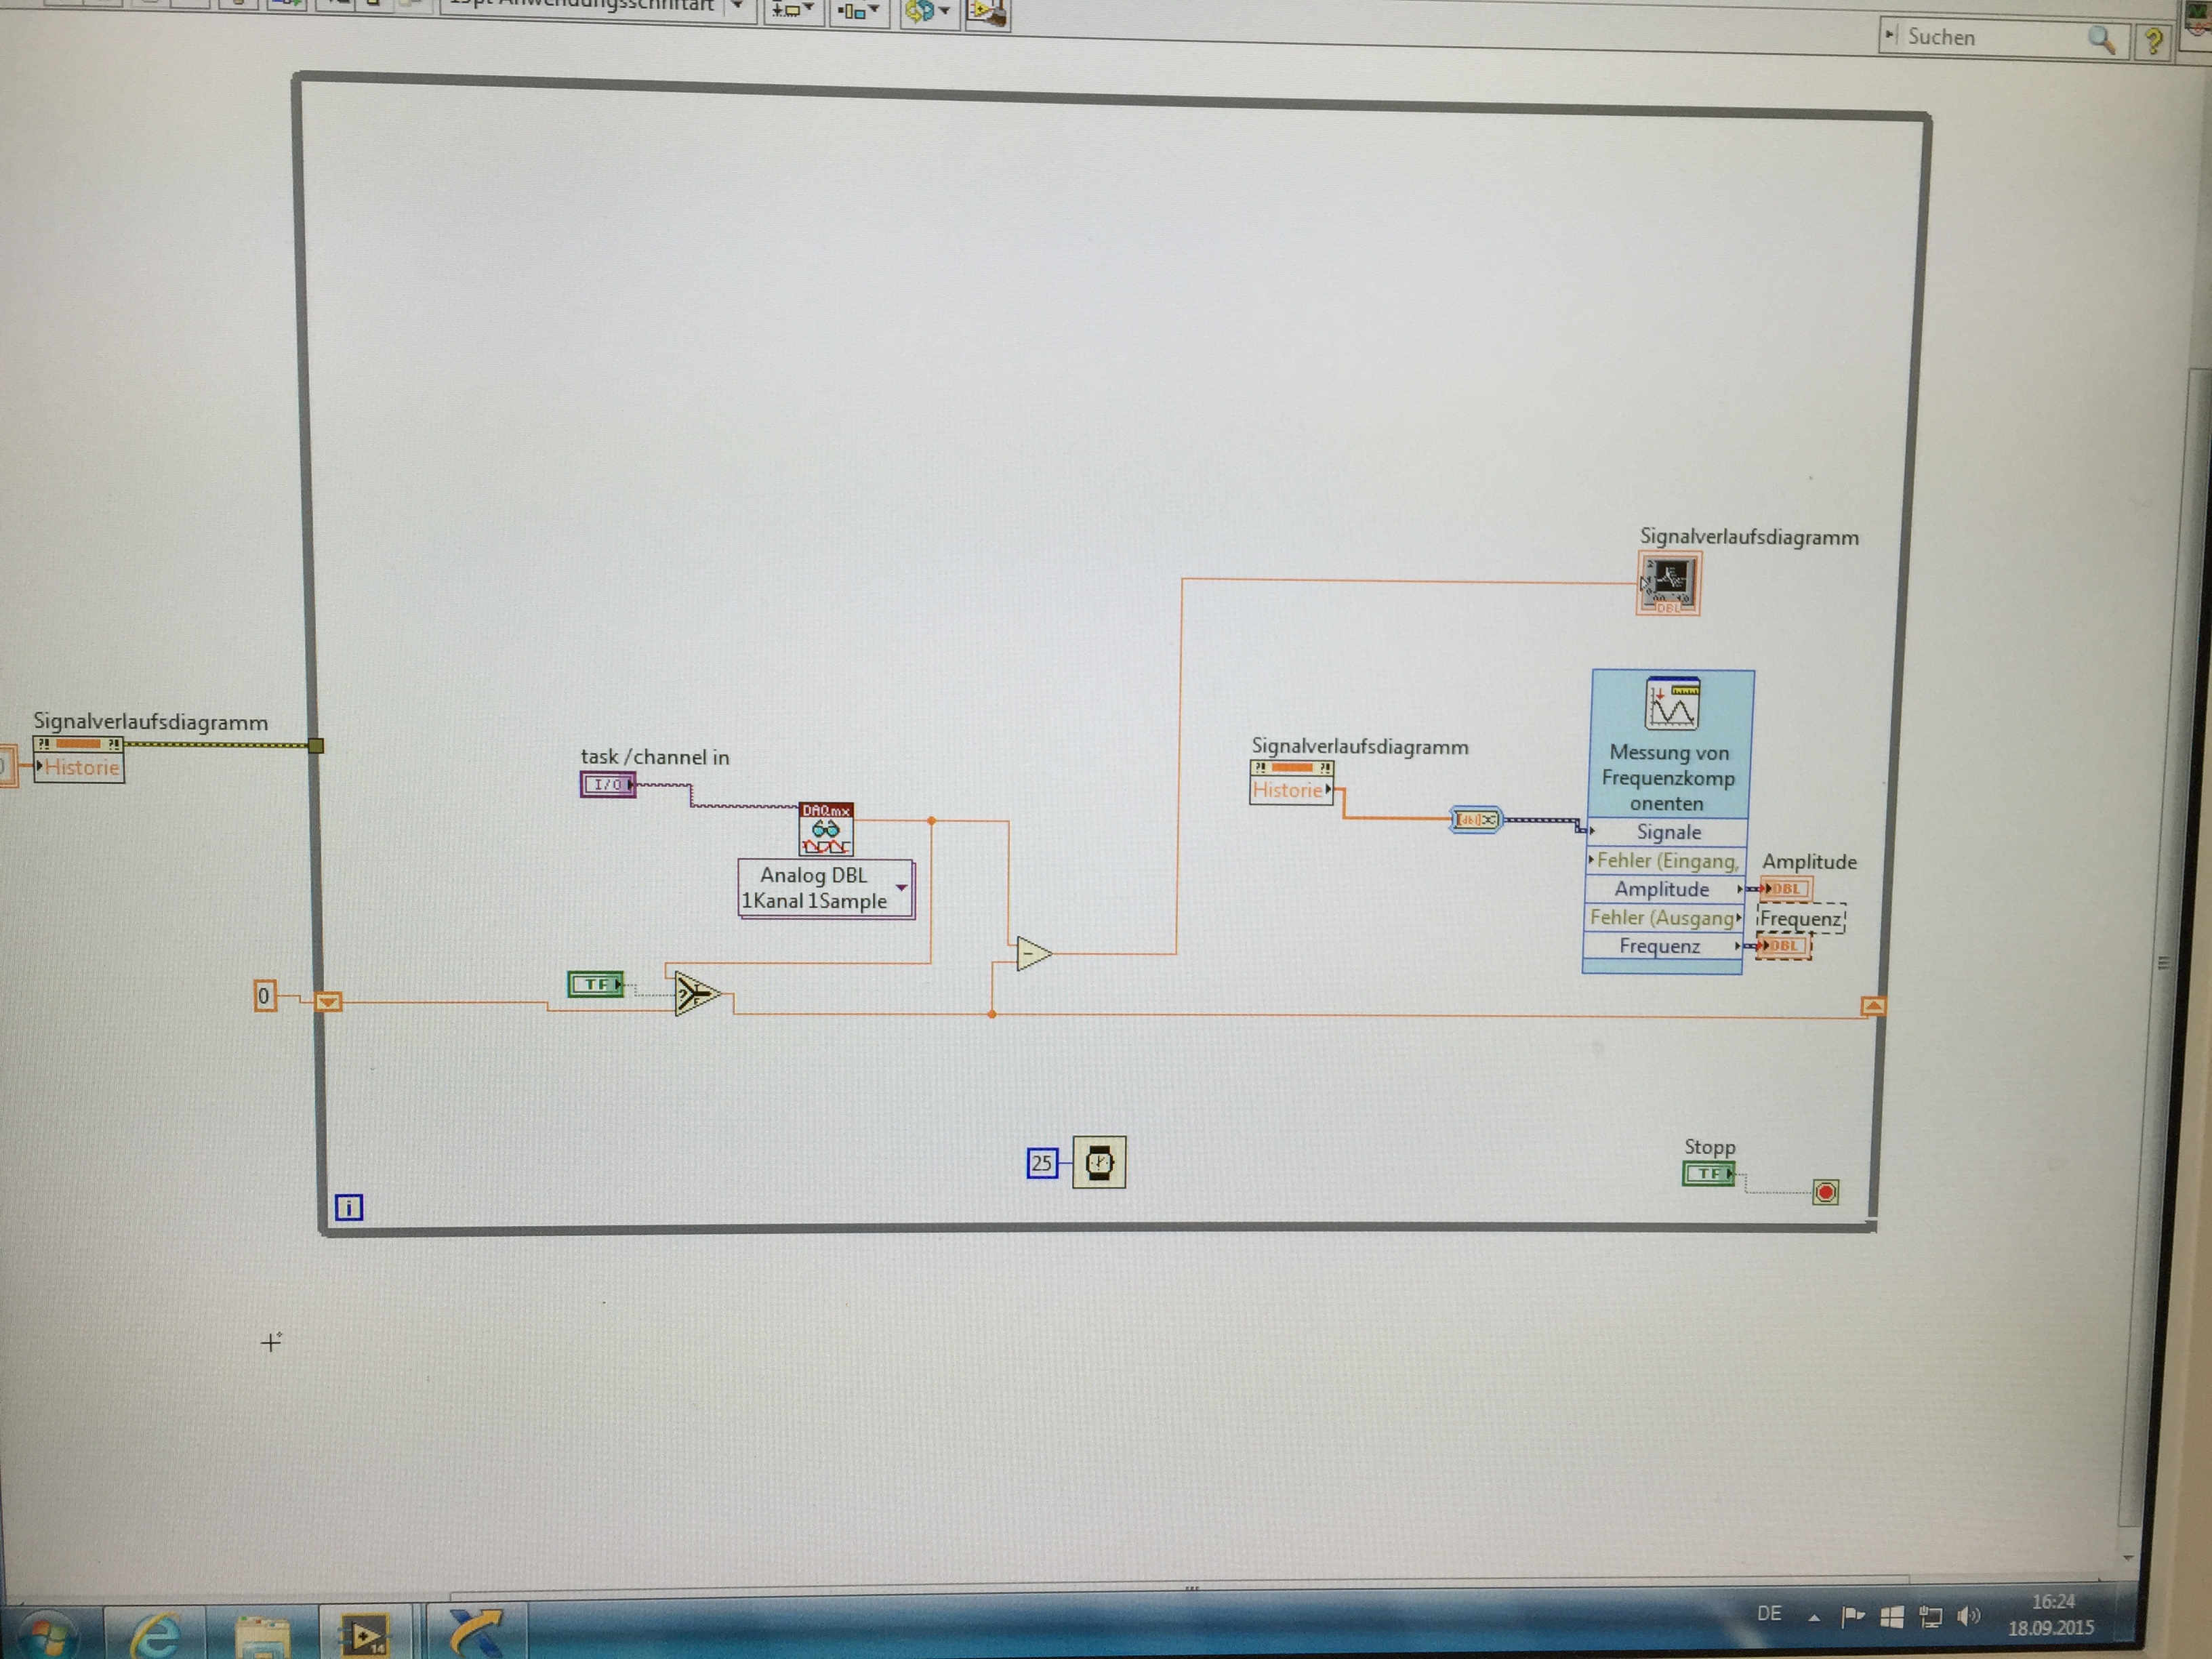Open Internet Explorer from taskbar

(x=156, y=1634)
